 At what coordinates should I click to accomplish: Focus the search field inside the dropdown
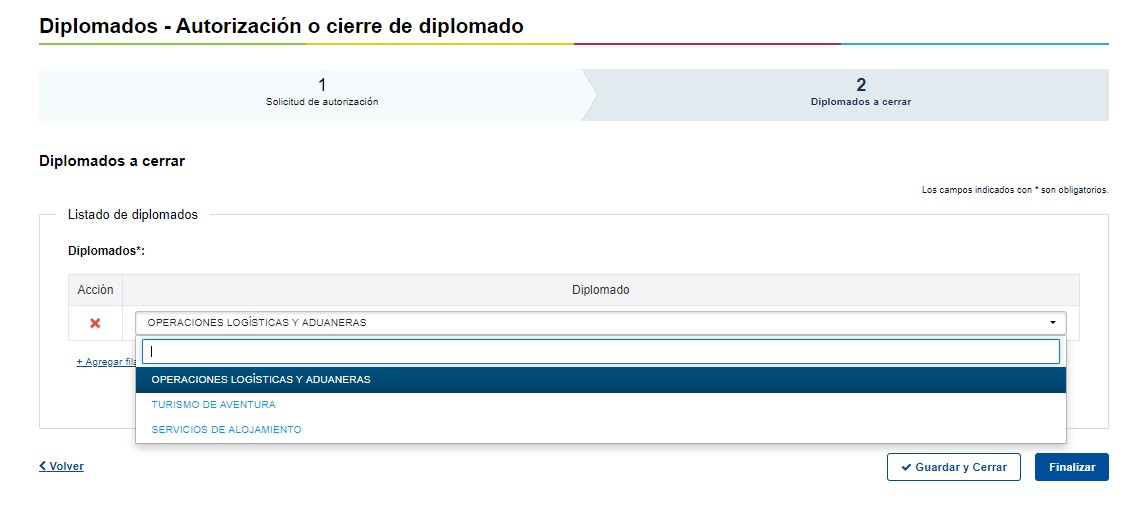[x=600, y=351]
